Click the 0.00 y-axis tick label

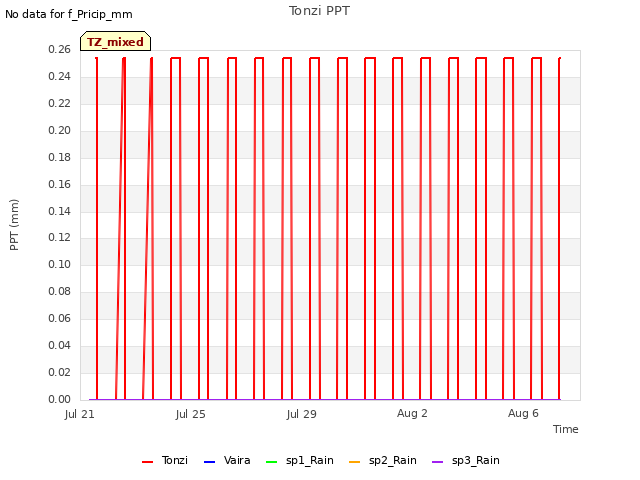pos(60,399)
